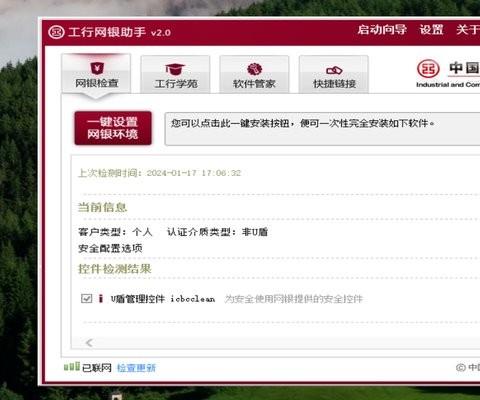480x400 pixels.
Task: Switch to the 工行学苑 tab
Action: pyautogui.click(x=175, y=74)
